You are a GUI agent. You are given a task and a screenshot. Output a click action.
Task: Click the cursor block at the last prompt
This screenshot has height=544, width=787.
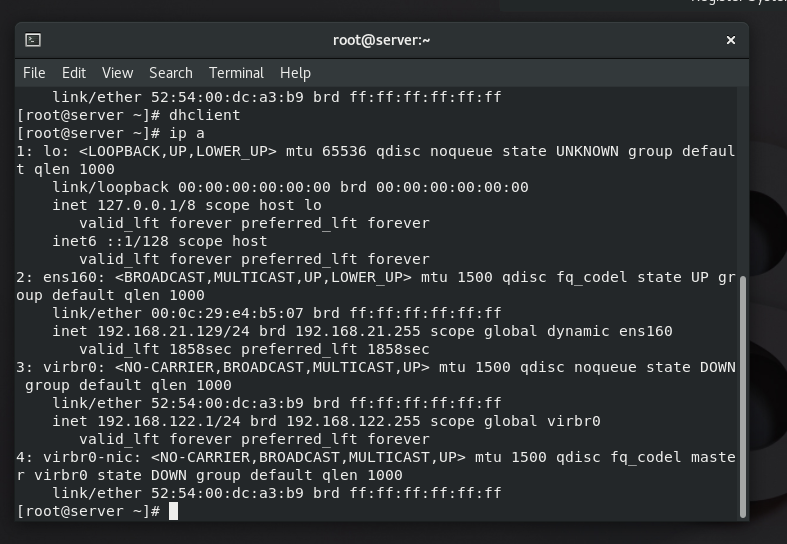[x=173, y=511]
